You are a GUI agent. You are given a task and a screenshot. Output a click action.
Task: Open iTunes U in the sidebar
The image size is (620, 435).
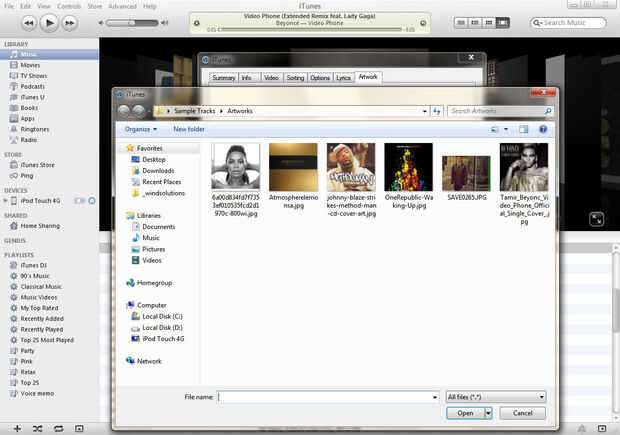pyautogui.click(x=32, y=97)
